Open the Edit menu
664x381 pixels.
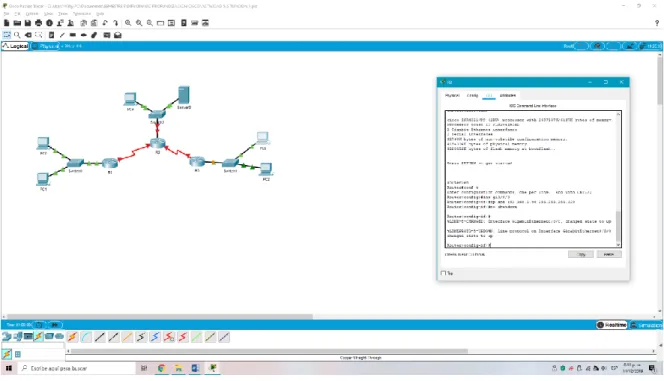[17, 14]
